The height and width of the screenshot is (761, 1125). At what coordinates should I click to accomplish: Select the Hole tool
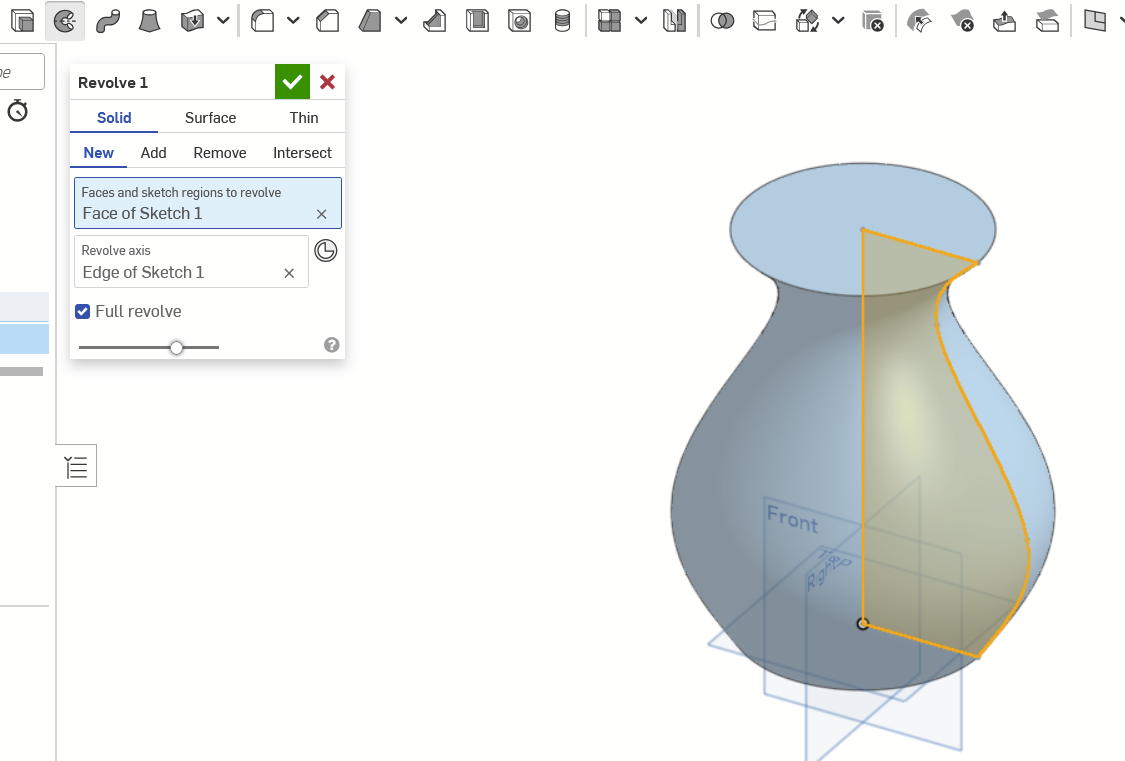[x=519, y=21]
